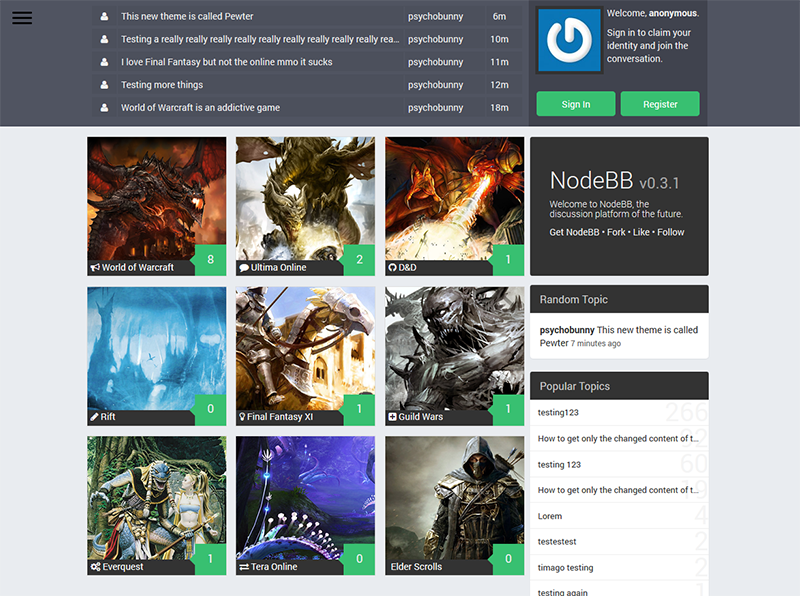Open random topic 'This new theme is called Pewter'
The image size is (800, 596).
click(619, 336)
